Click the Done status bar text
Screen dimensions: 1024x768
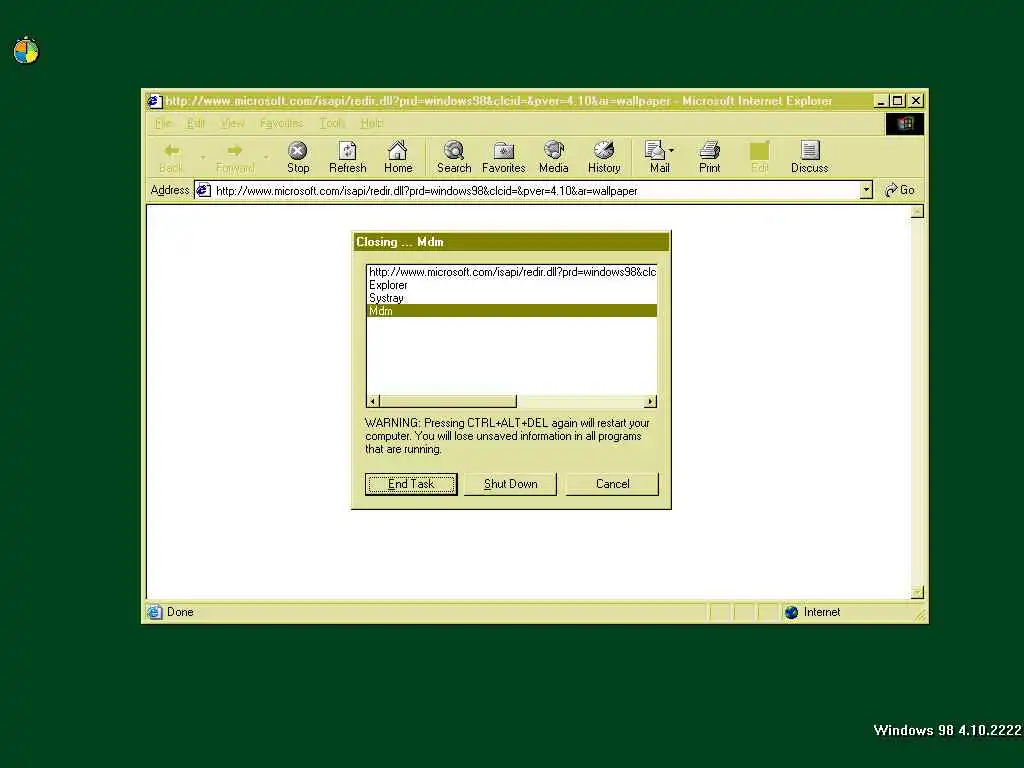click(180, 612)
